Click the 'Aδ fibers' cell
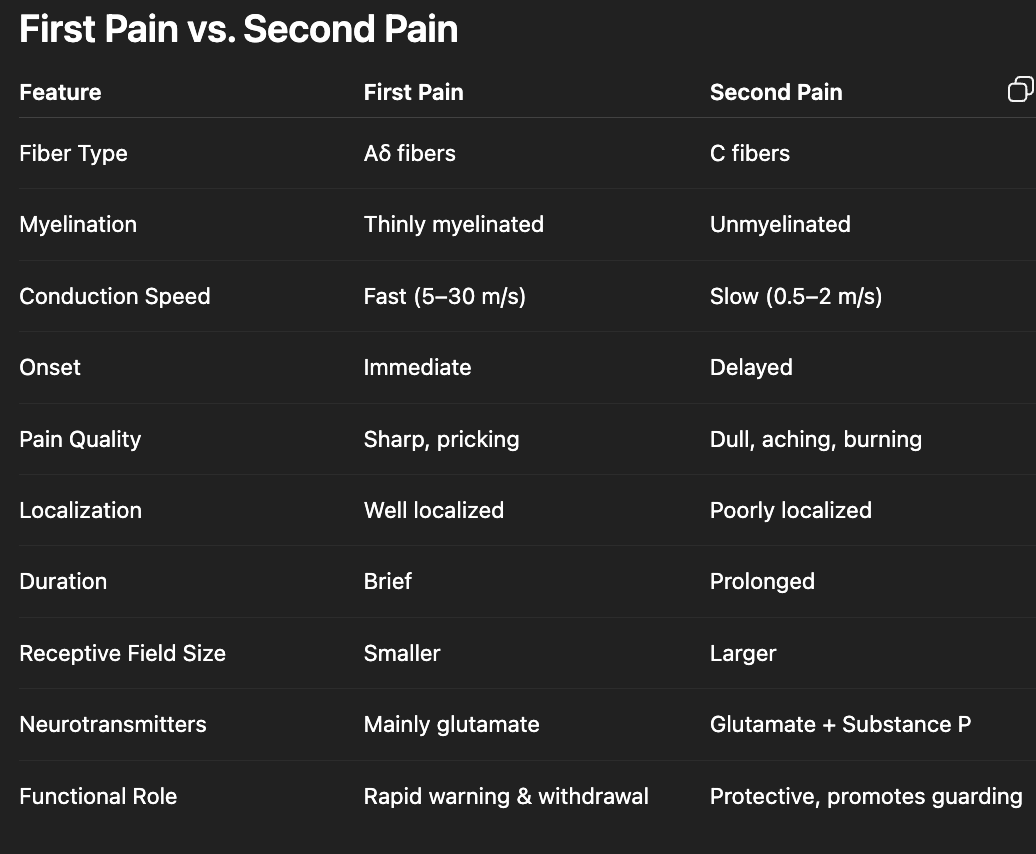 point(409,153)
